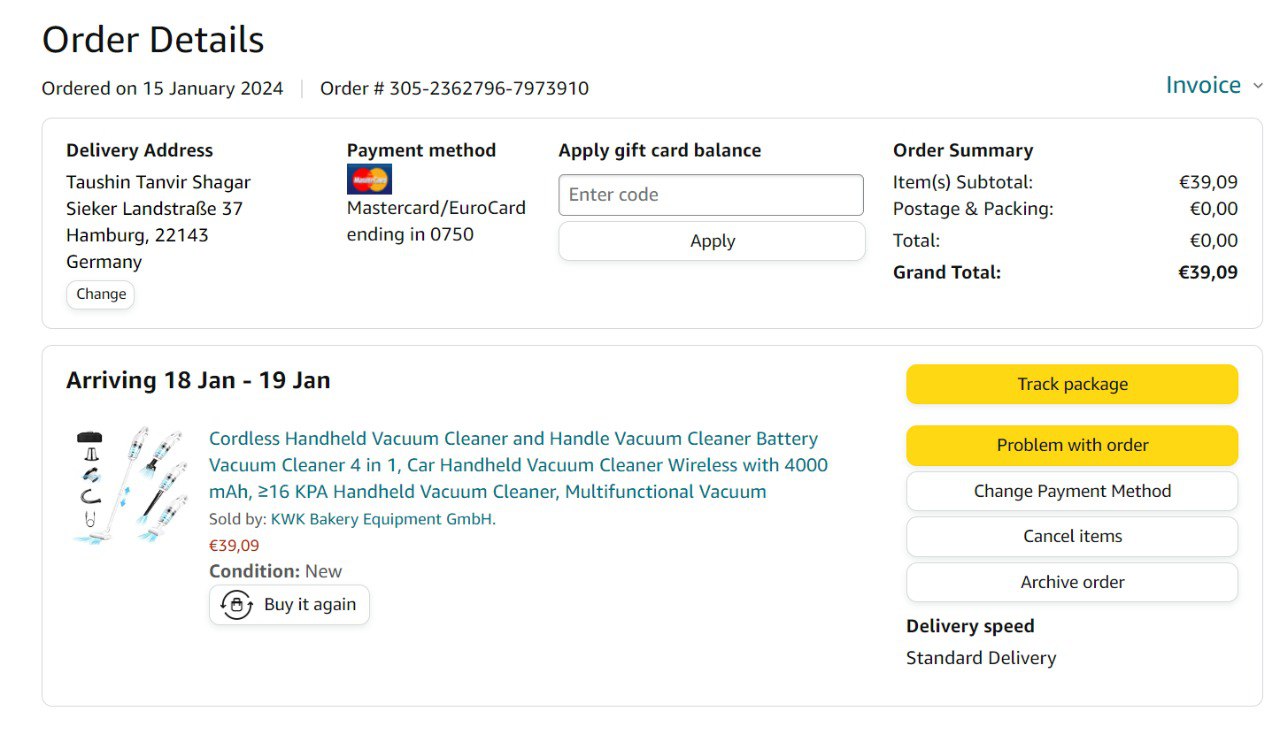Viewport: 1280px width, 734px height.
Task: Click the red item price €39,09
Action: 234,545
